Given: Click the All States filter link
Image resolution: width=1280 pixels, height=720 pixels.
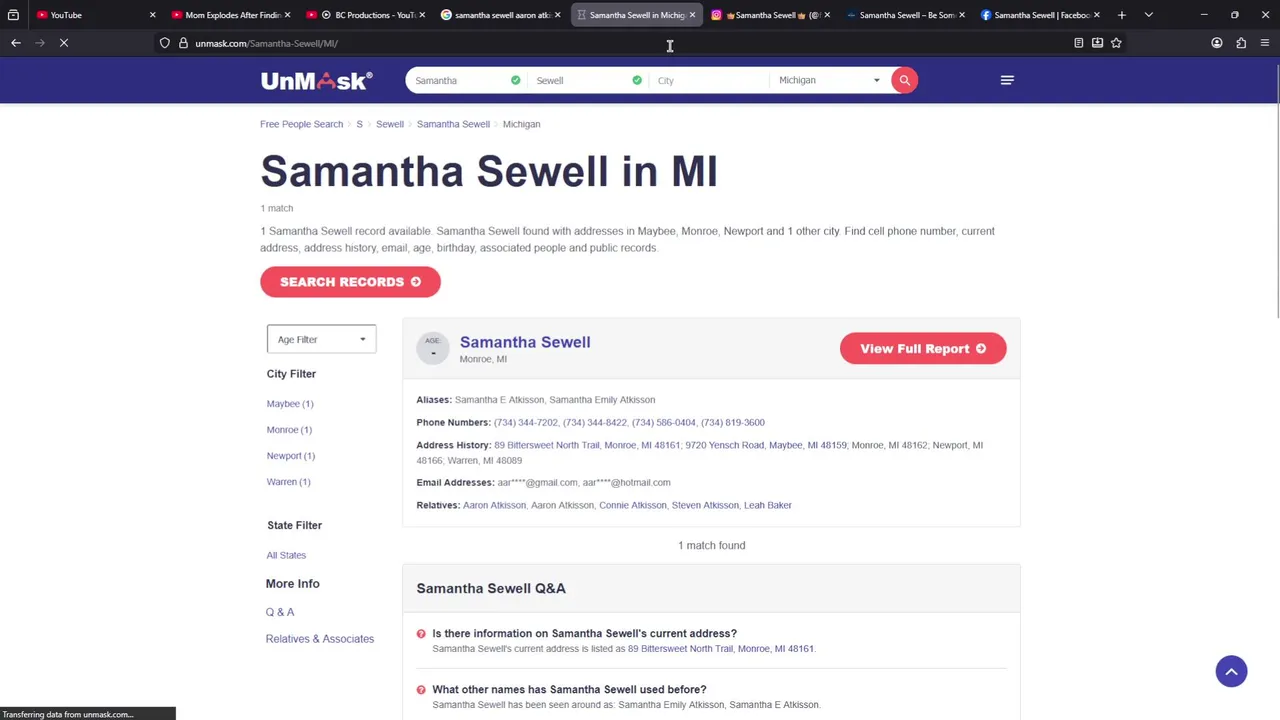Looking at the screenshot, I should click(x=286, y=555).
